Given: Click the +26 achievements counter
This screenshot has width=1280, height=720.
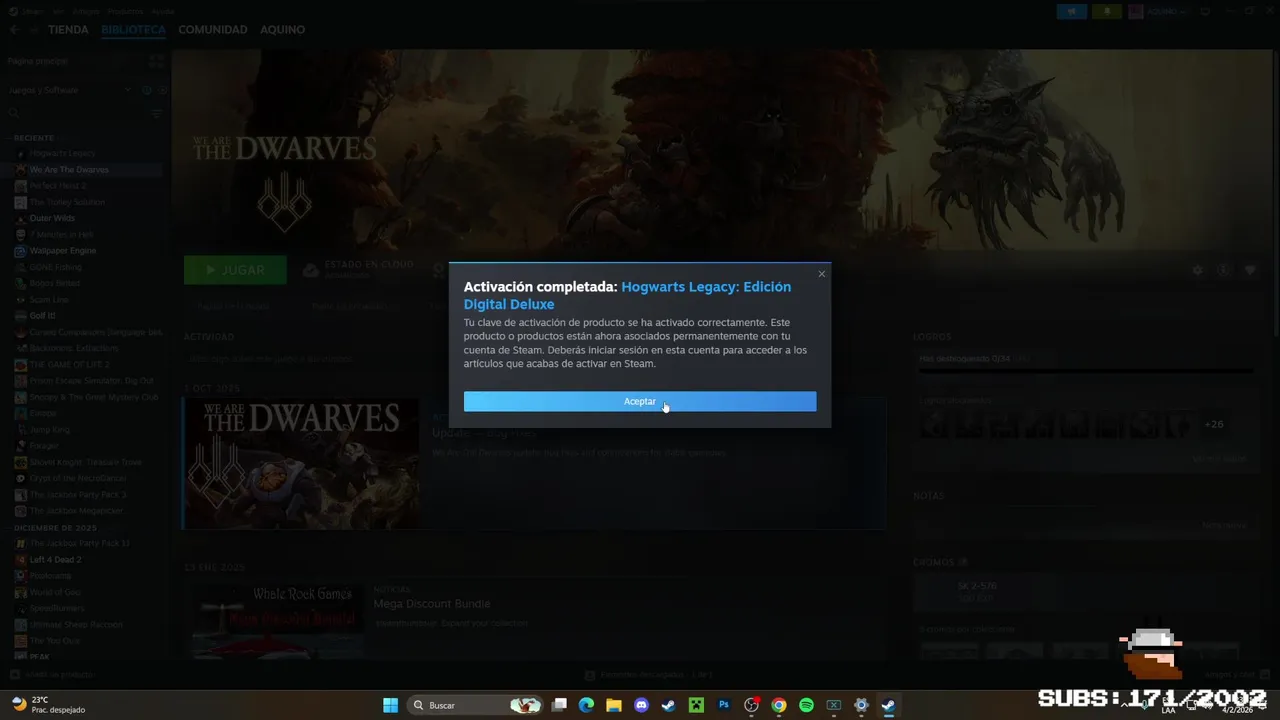Looking at the screenshot, I should 1213,424.
